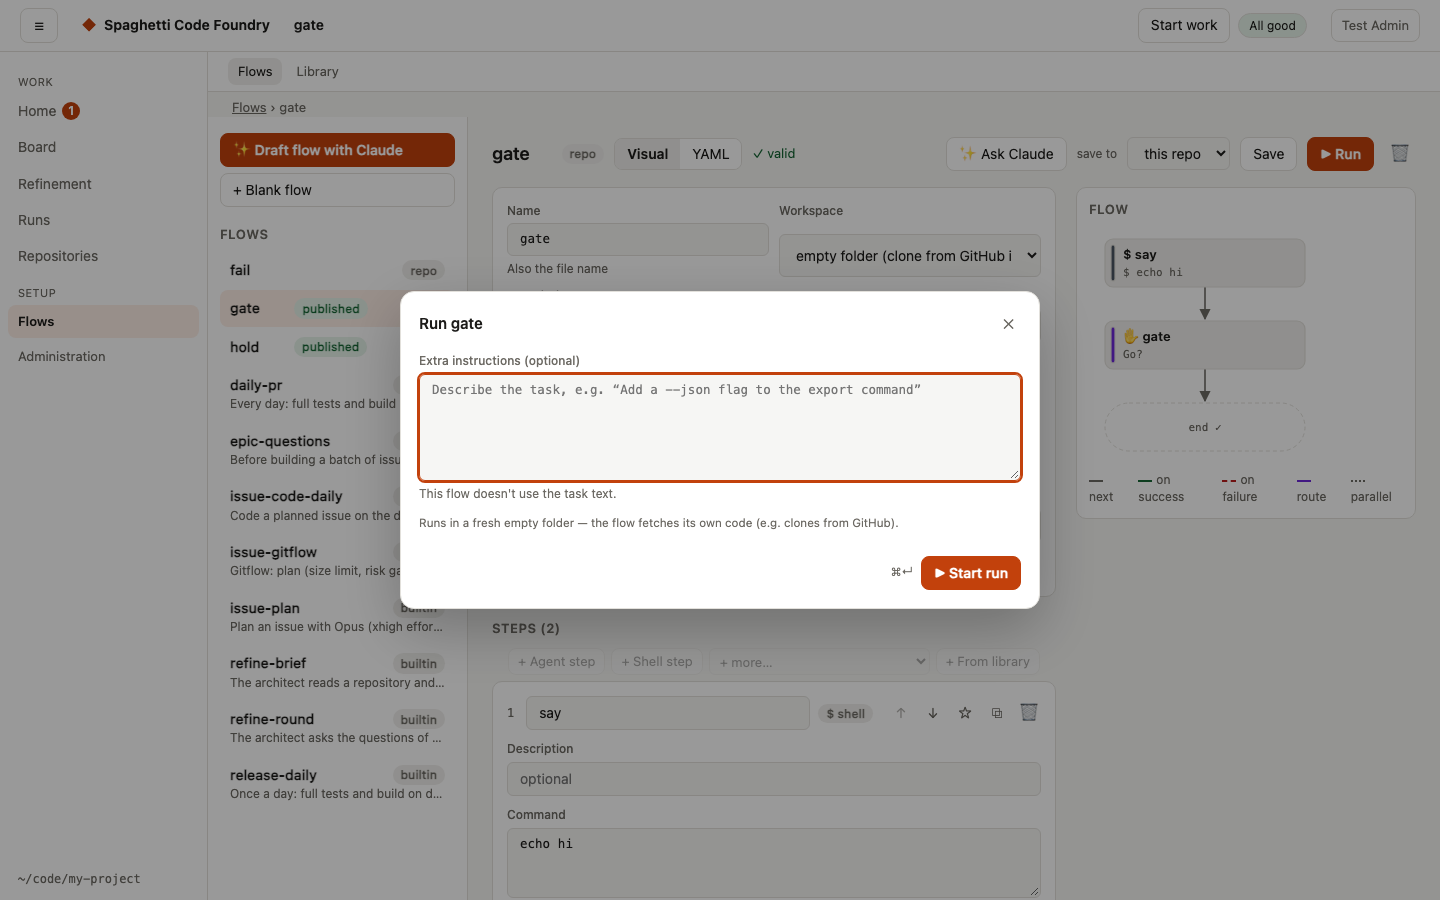Image resolution: width=1440 pixels, height=900 pixels.
Task: Click the Run button in the header
Action: [x=1340, y=154]
